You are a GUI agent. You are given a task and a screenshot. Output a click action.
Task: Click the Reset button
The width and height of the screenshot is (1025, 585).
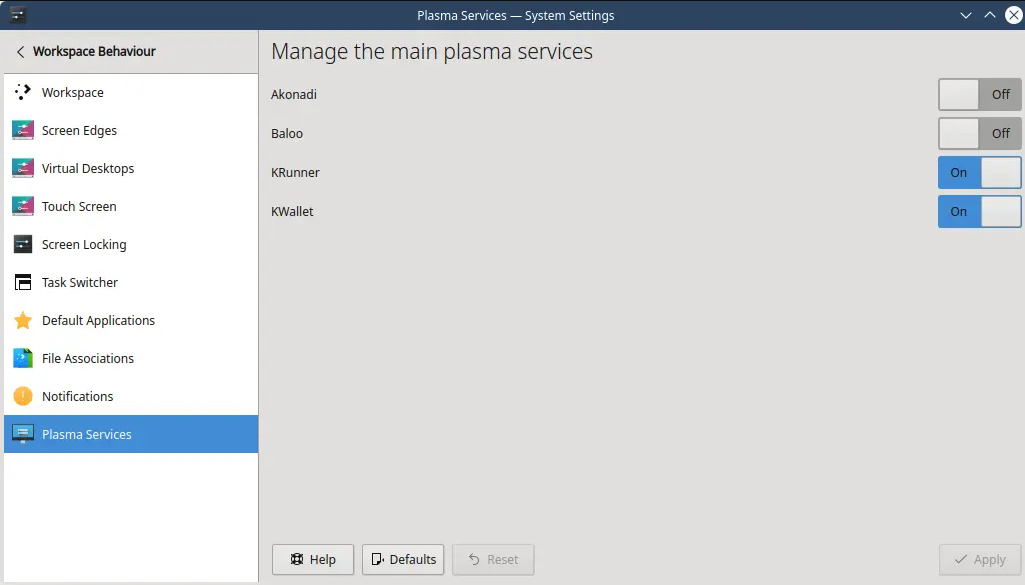(493, 560)
